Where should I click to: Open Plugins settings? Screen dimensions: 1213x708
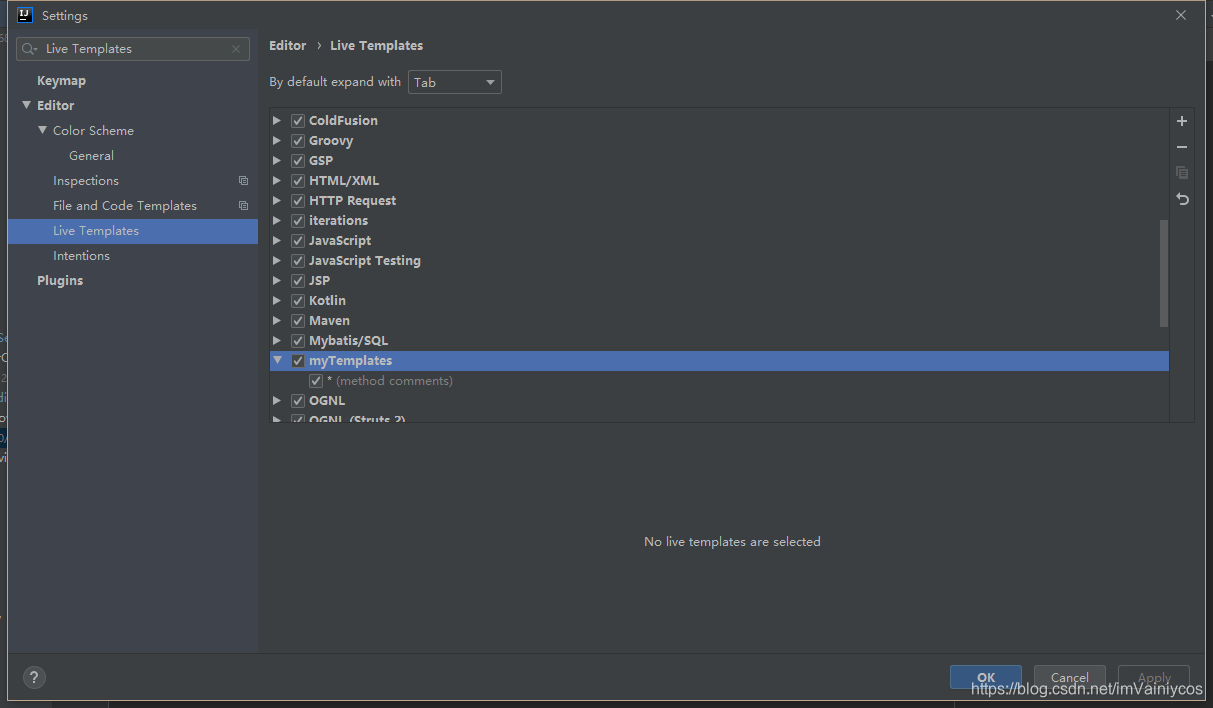click(60, 281)
